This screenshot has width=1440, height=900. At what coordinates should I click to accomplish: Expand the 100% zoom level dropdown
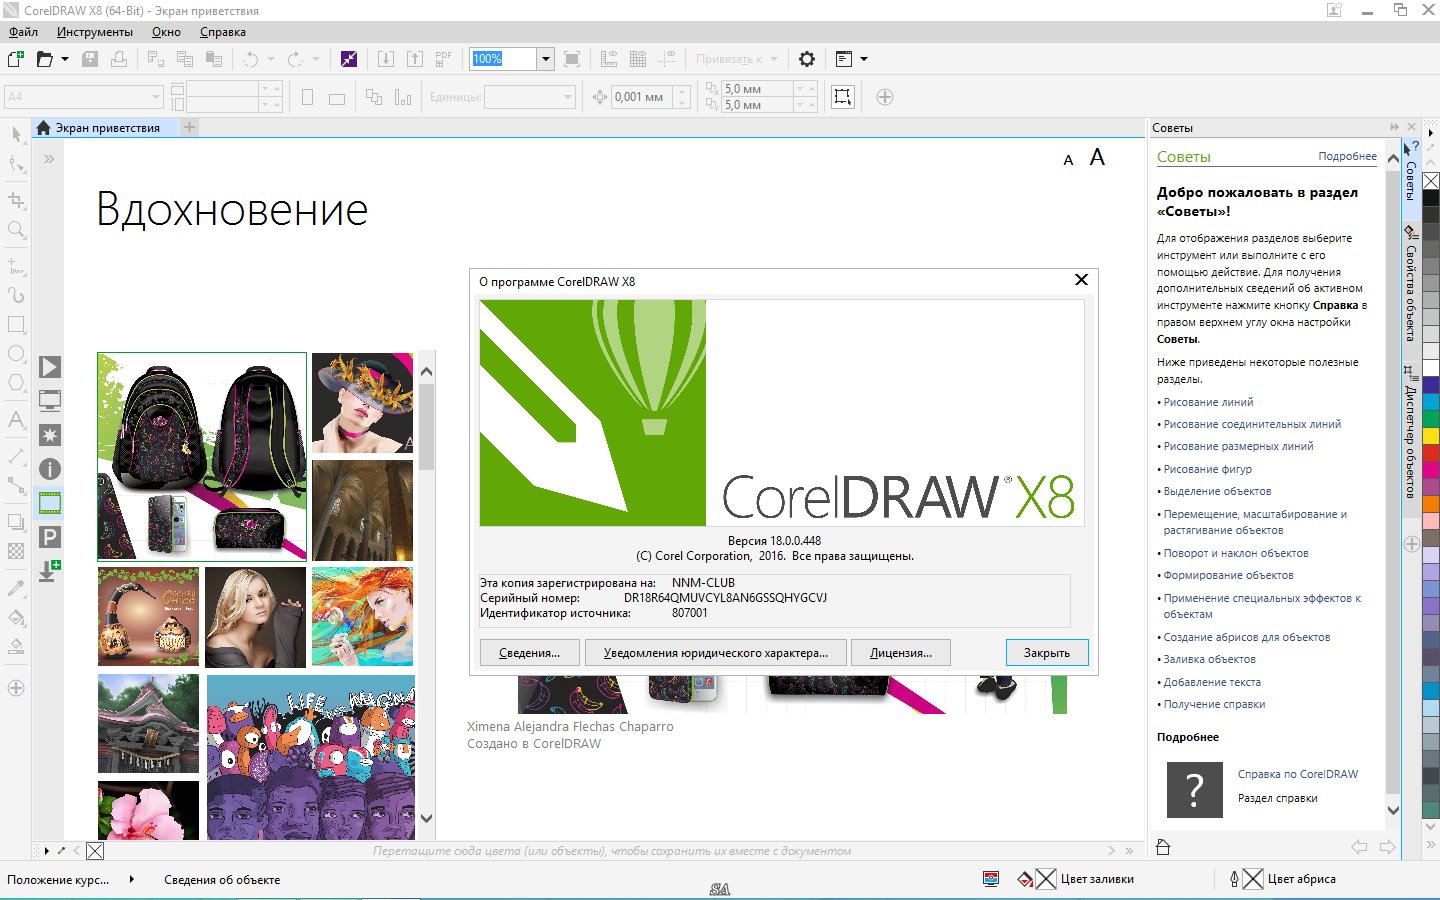coord(545,59)
